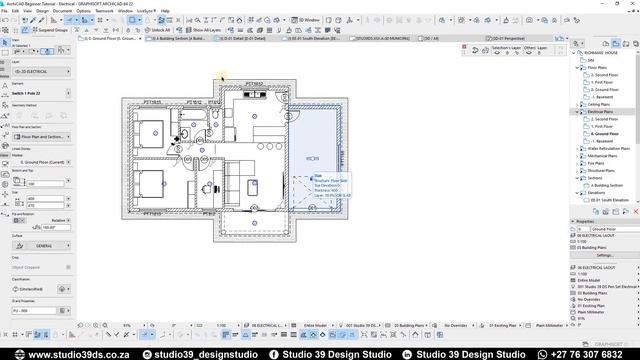The width and height of the screenshot is (640, 360).
Task: Click the Settings... button in Properties
Action: (605, 255)
